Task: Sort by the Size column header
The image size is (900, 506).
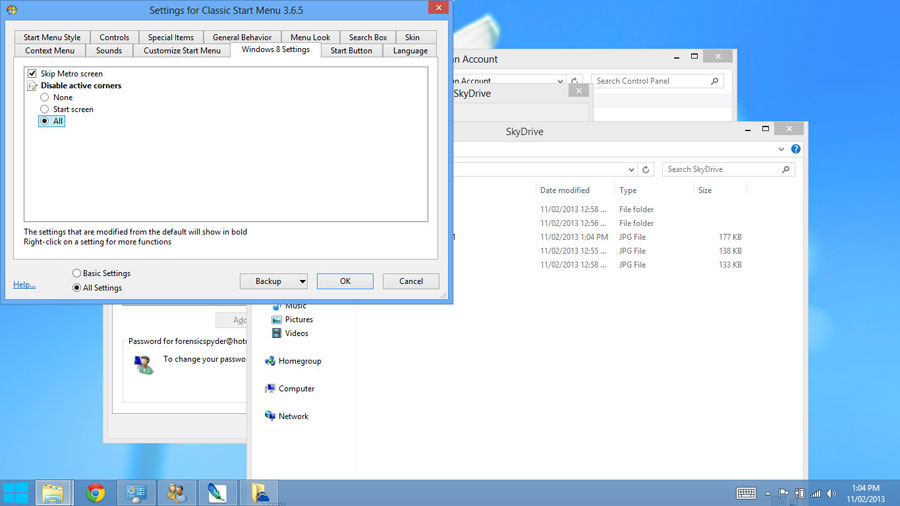Action: click(705, 190)
